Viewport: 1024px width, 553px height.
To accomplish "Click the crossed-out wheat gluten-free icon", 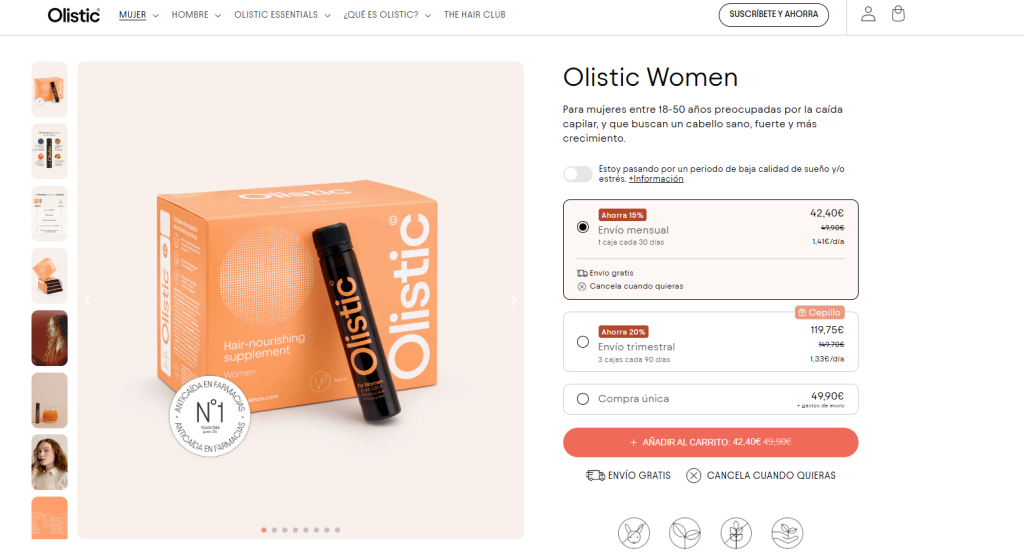I will [x=736, y=533].
